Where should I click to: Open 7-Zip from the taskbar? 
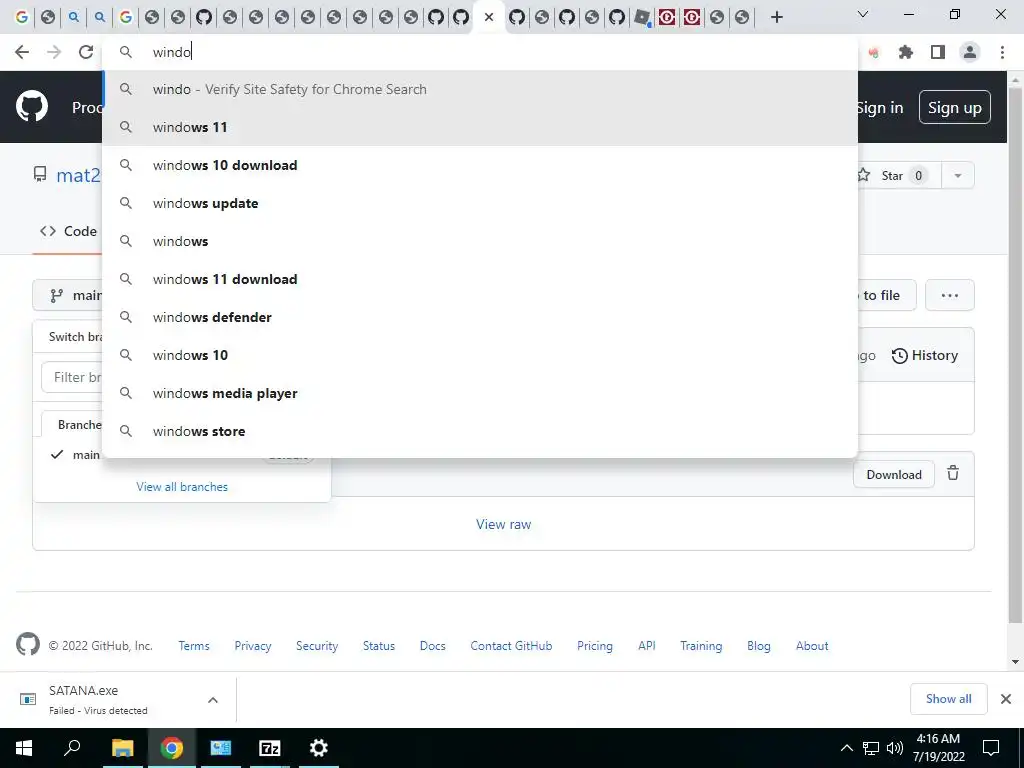270,748
